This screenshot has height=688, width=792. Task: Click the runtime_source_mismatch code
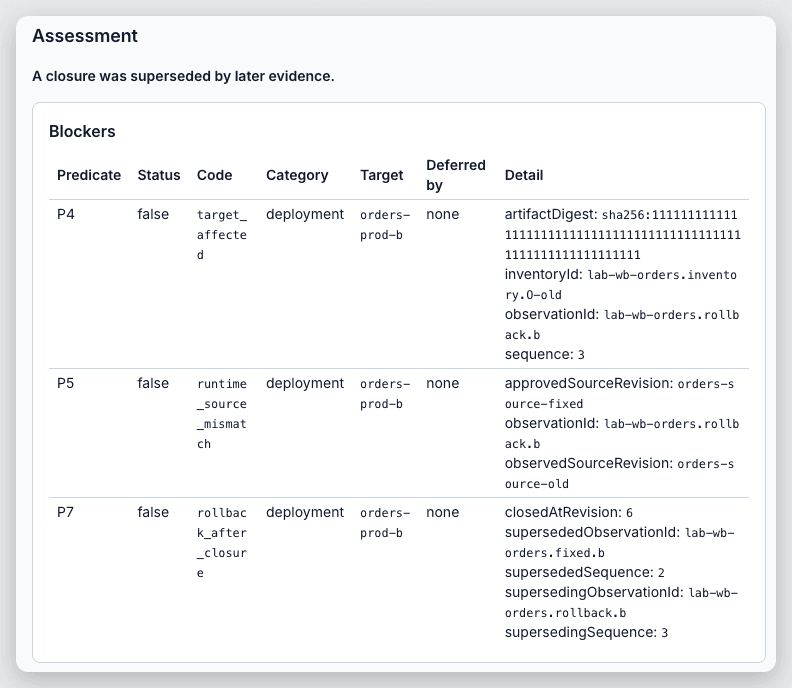point(222,414)
